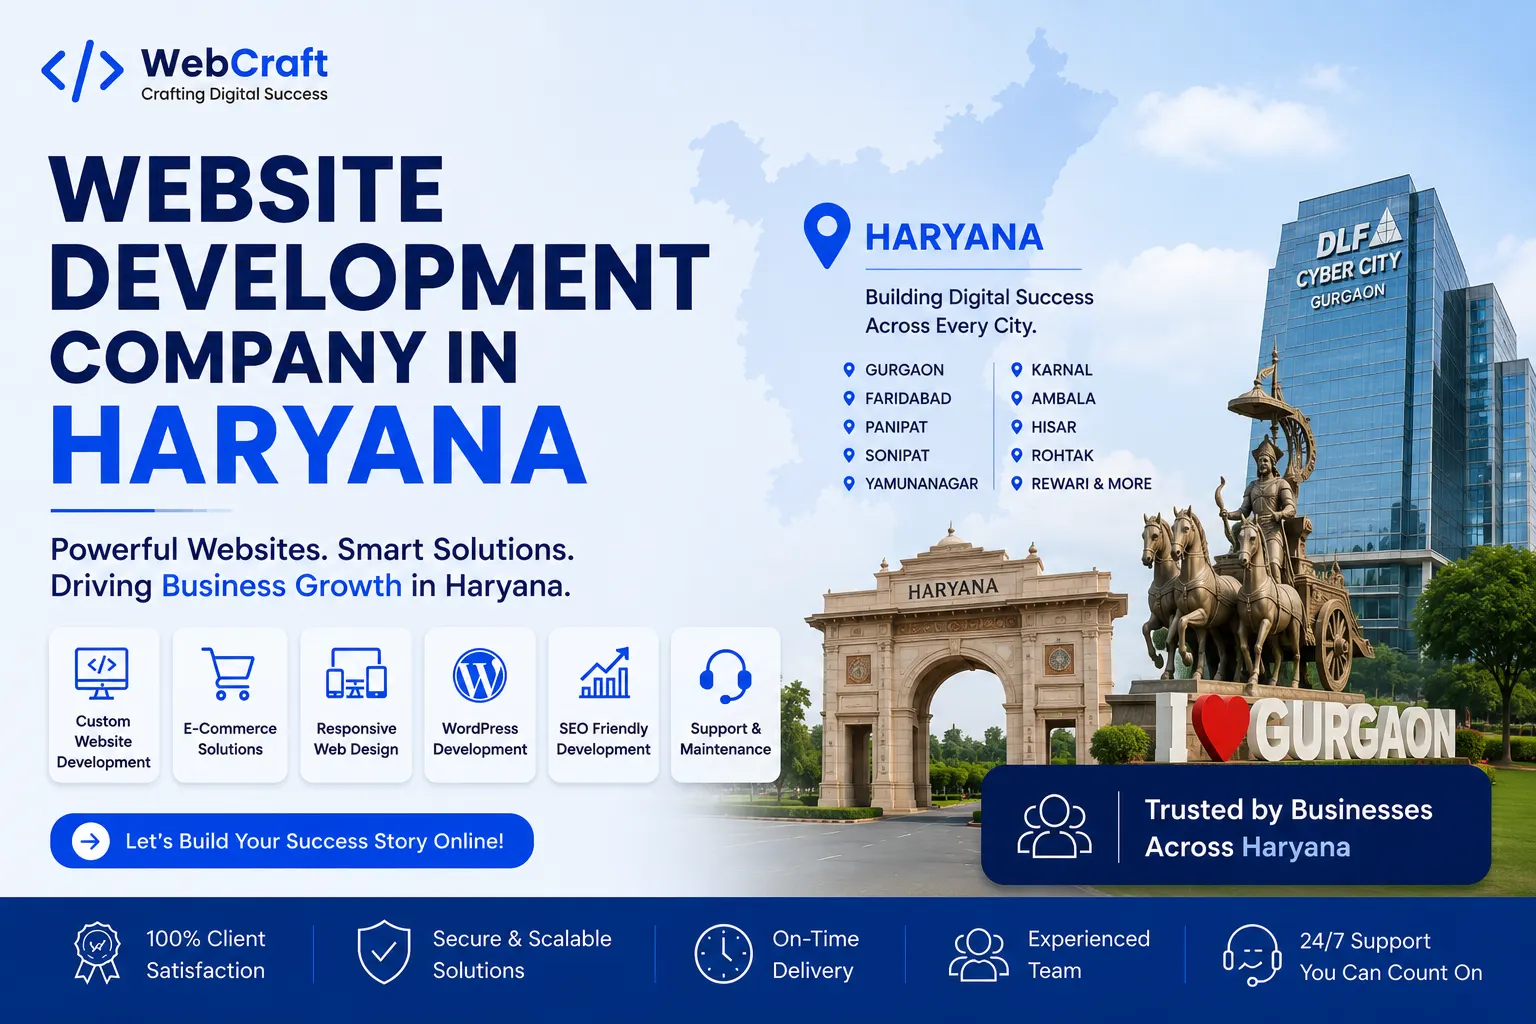Click the pin icon beside REWARI & MORE
Image resolution: width=1536 pixels, height=1024 pixels.
pos(1016,483)
